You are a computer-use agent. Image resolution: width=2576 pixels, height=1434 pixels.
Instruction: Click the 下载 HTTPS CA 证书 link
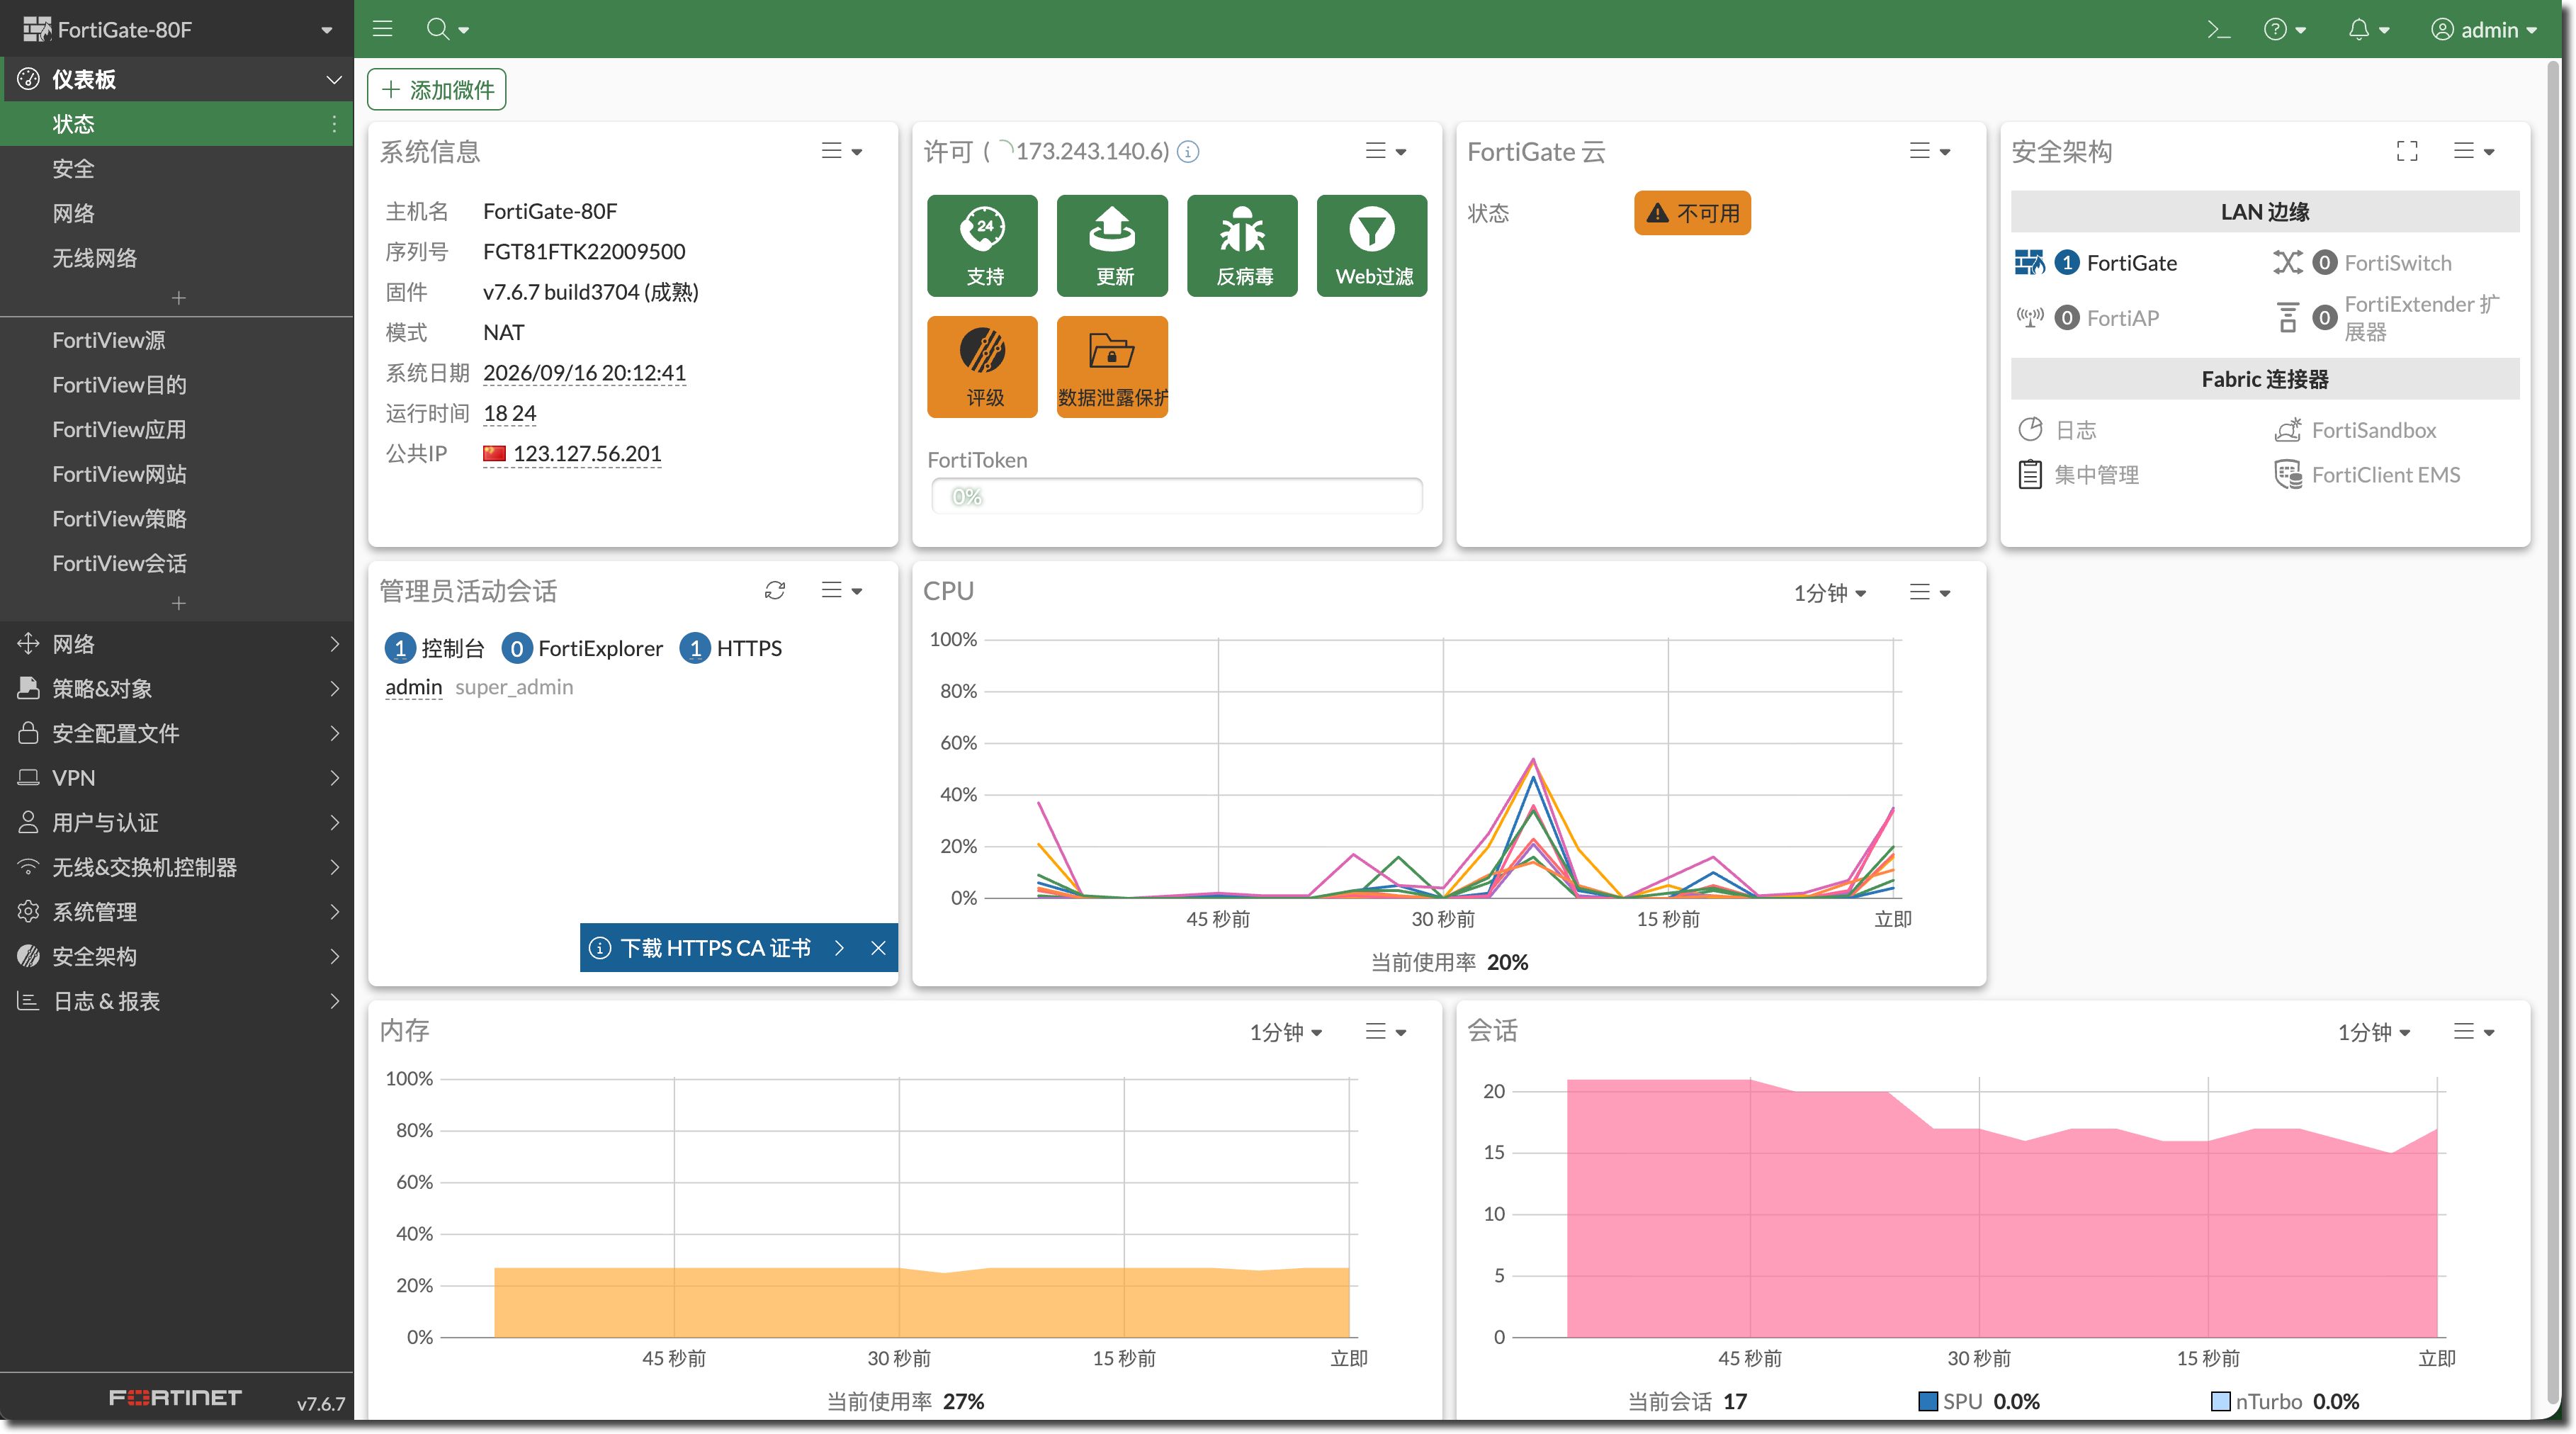(x=715, y=948)
